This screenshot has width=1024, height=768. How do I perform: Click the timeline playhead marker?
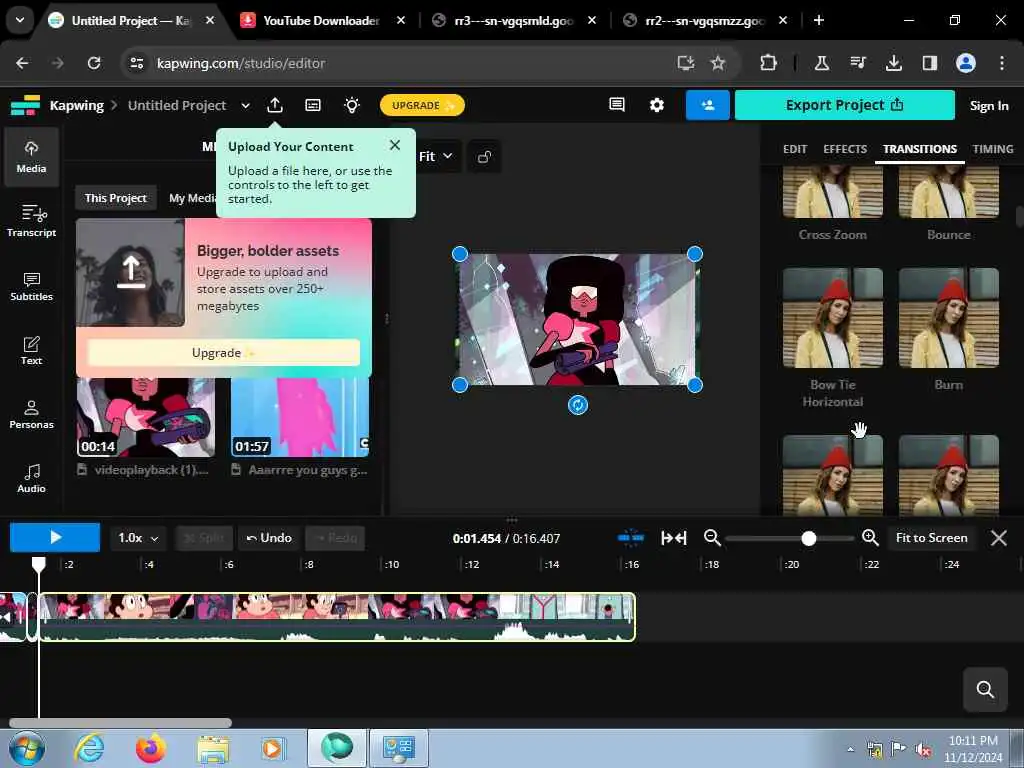tap(39, 563)
